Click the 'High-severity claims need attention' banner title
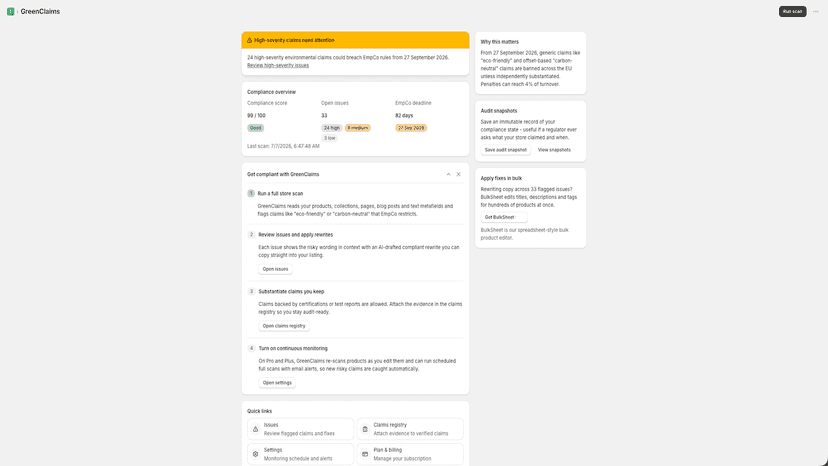This screenshot has height=466, width=828. pos(294,40)
